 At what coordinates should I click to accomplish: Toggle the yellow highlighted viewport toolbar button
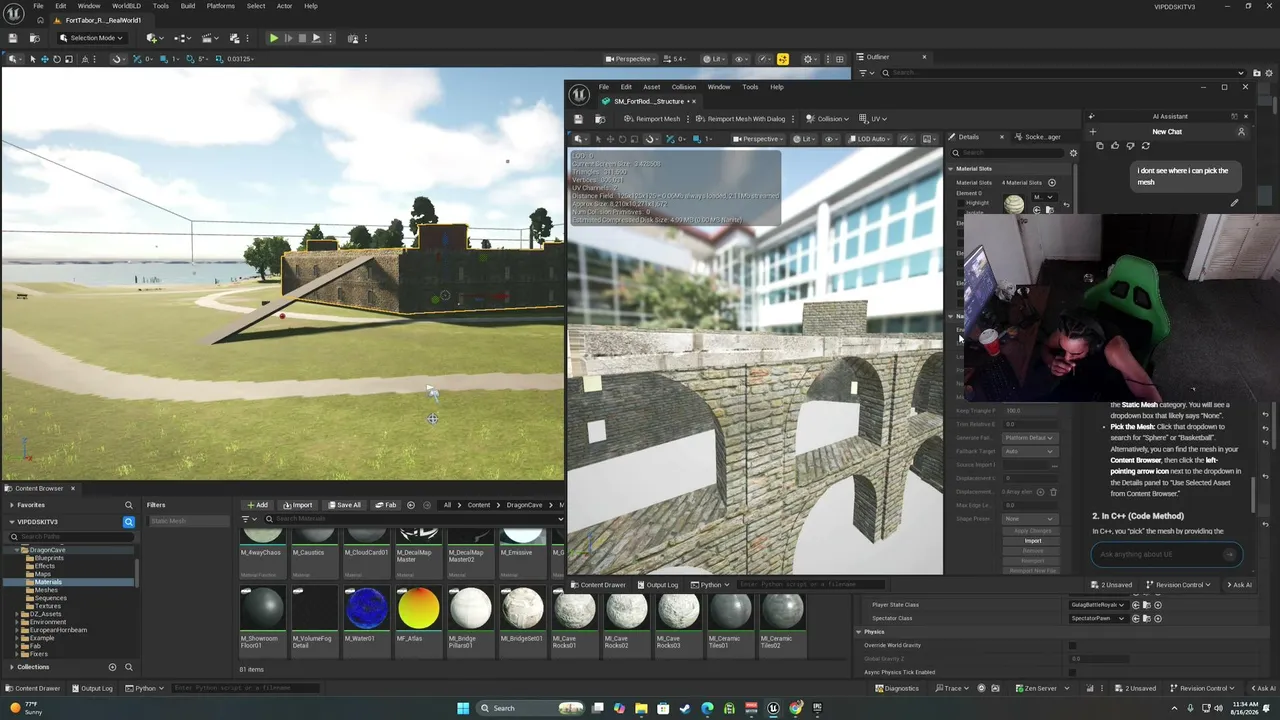(x=782, y=59)
